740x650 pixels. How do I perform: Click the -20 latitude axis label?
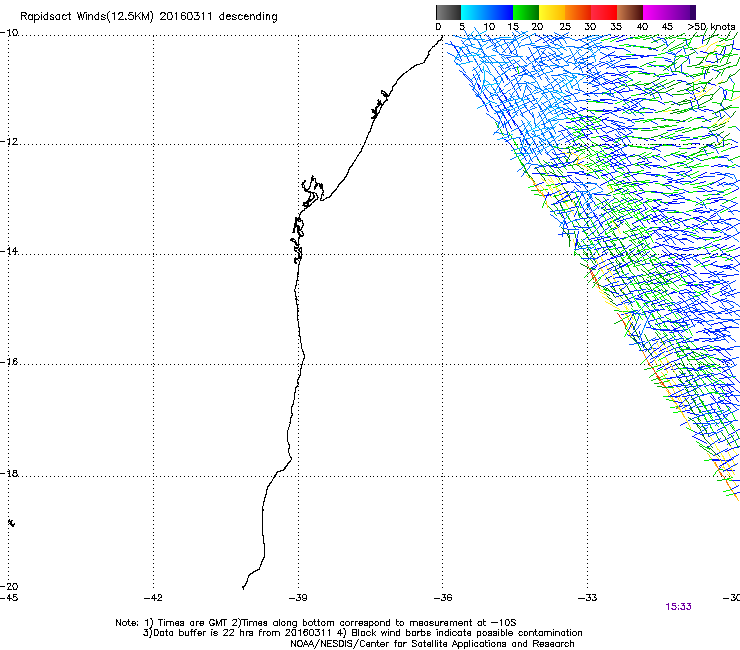9,586
